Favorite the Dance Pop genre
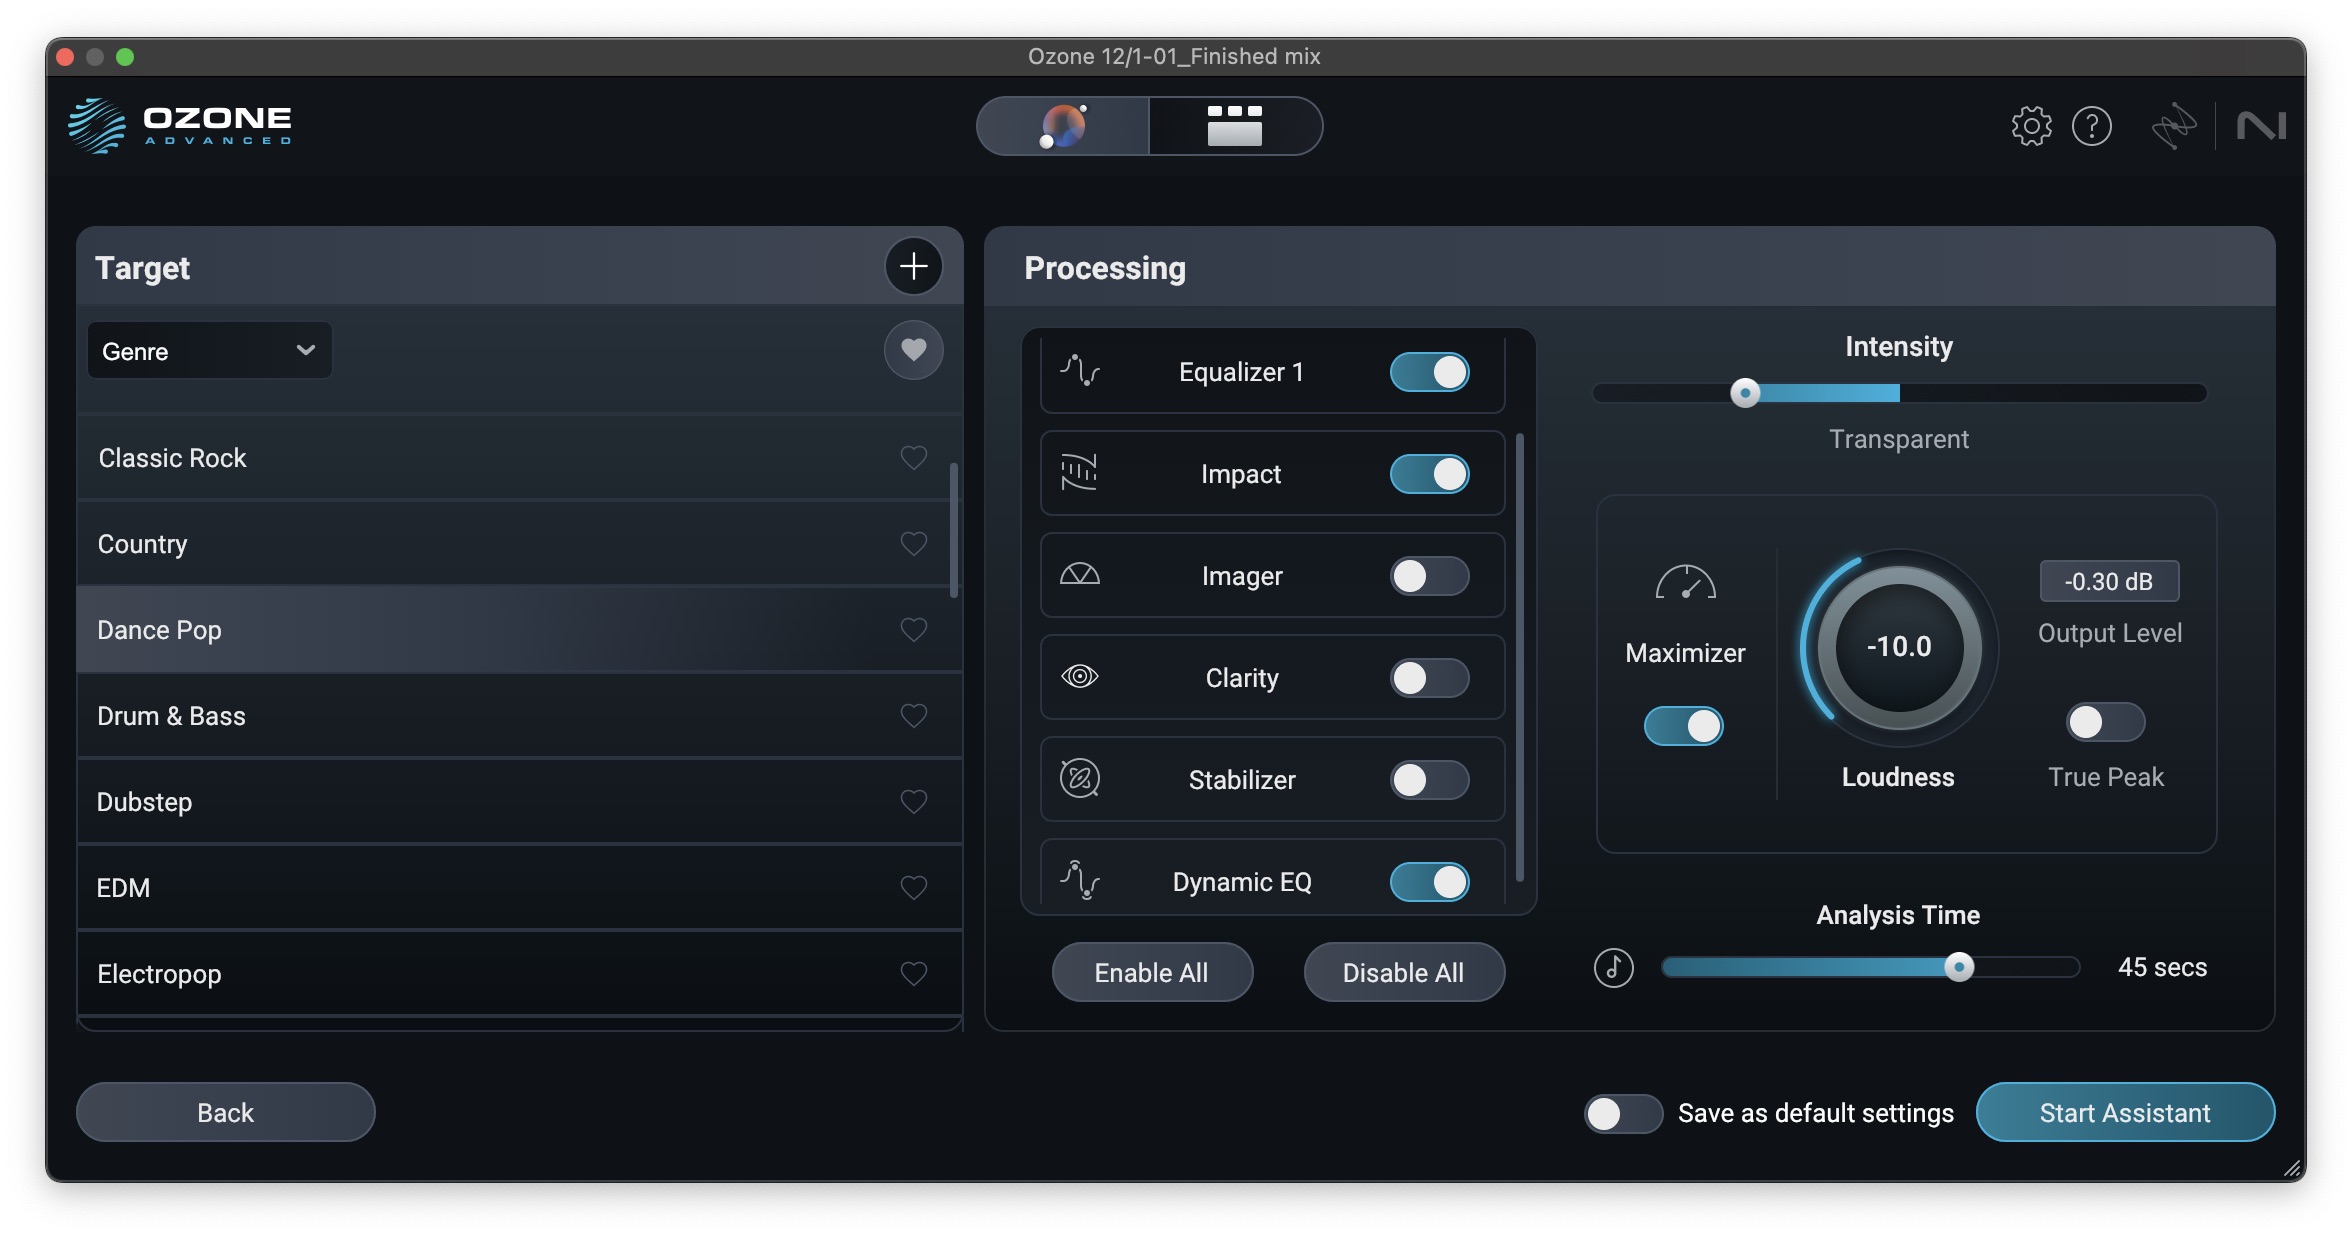 coord(913,629)
